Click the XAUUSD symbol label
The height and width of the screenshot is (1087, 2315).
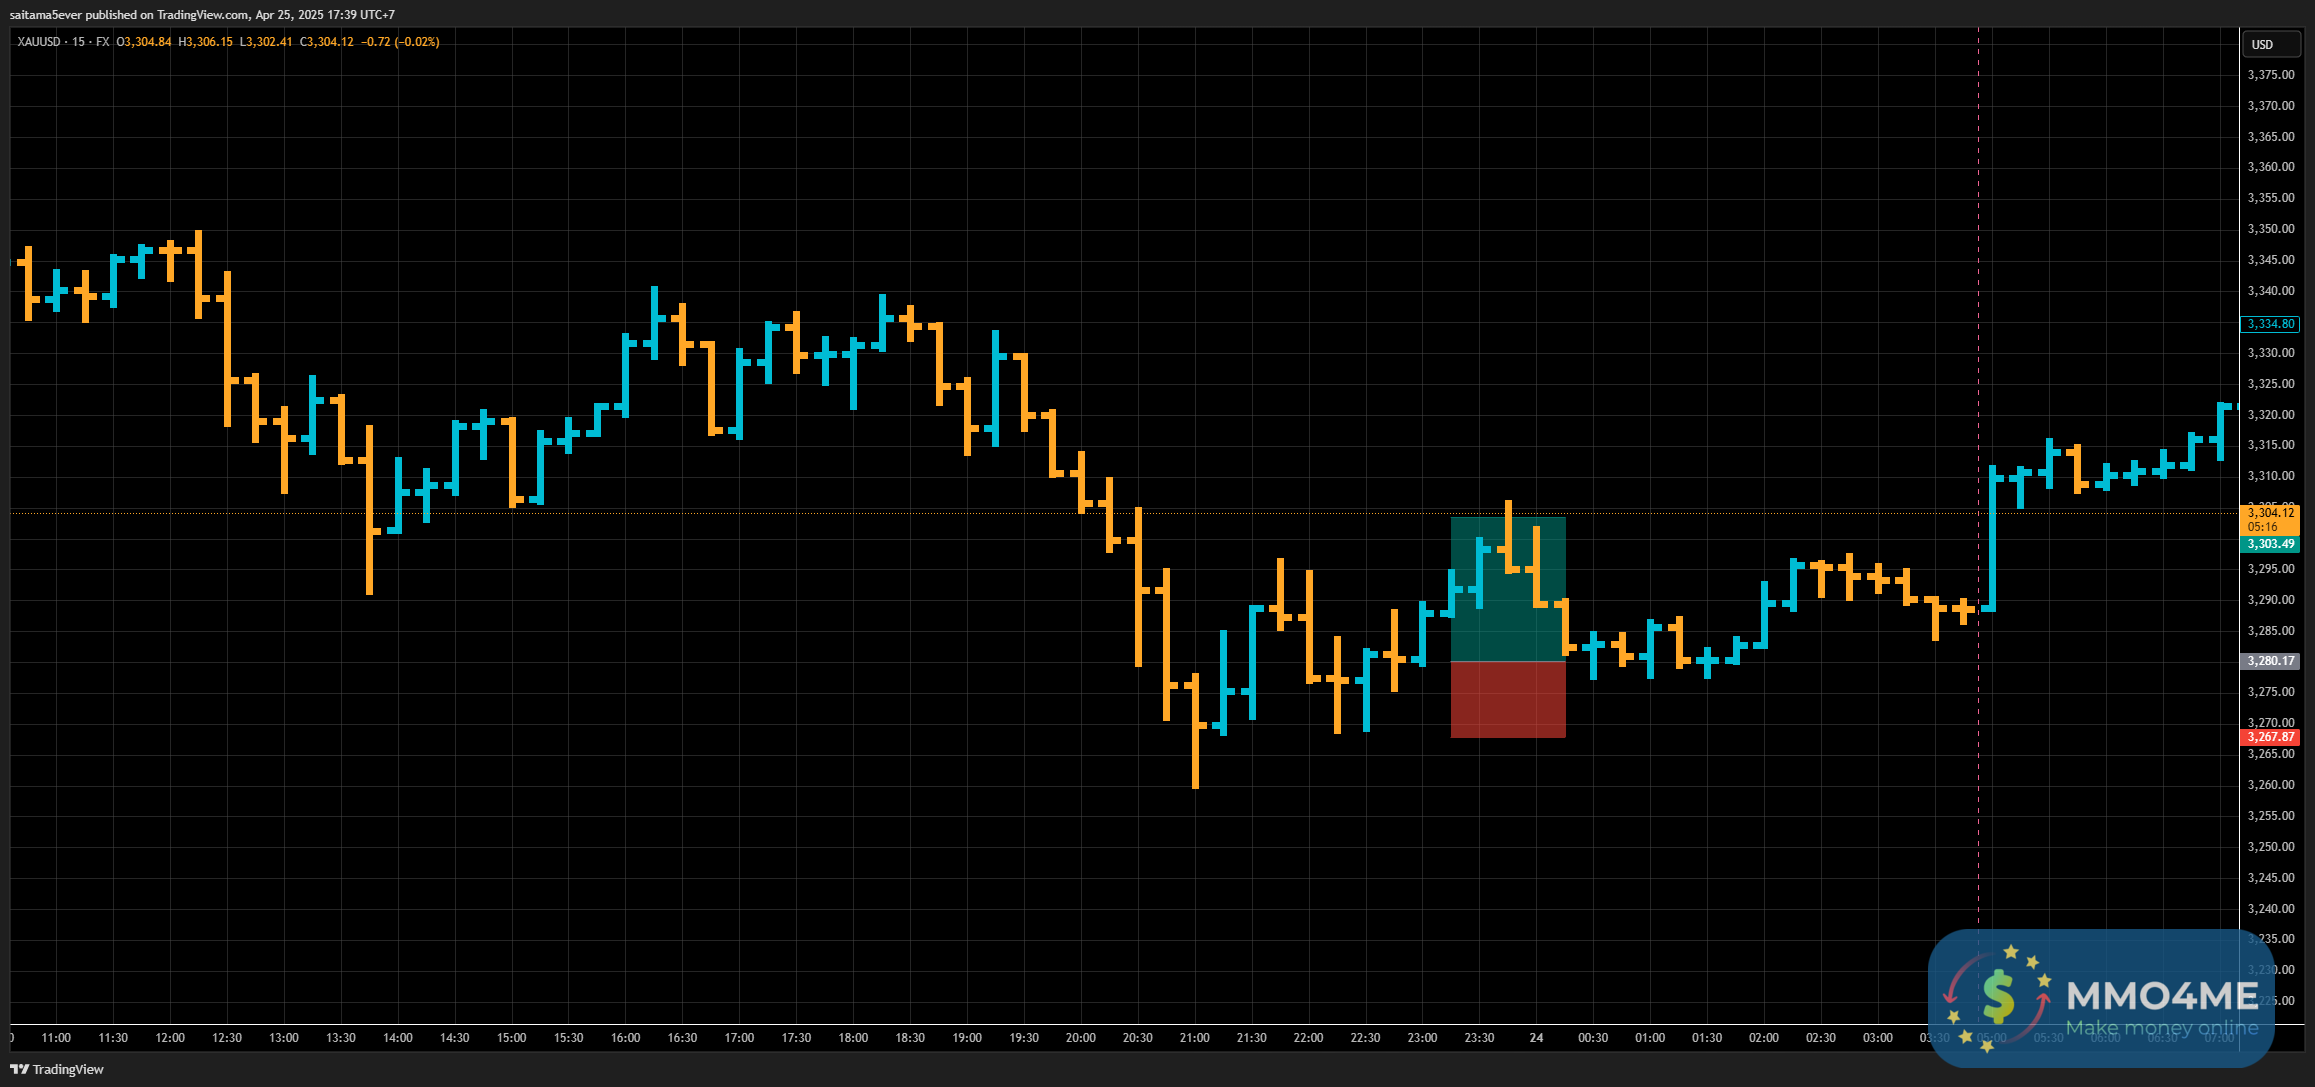click(38, 42)
